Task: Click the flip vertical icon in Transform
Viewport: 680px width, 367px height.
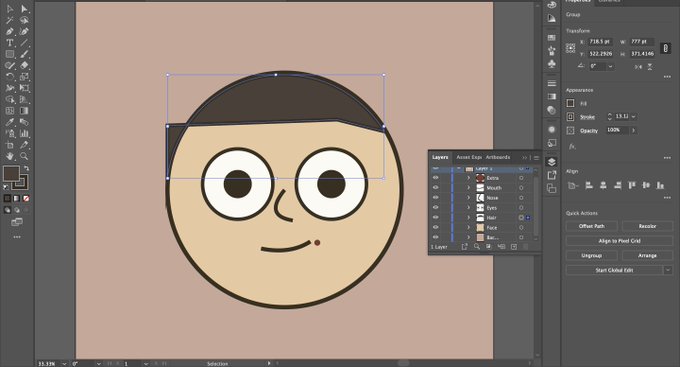Action: [650, 67]
